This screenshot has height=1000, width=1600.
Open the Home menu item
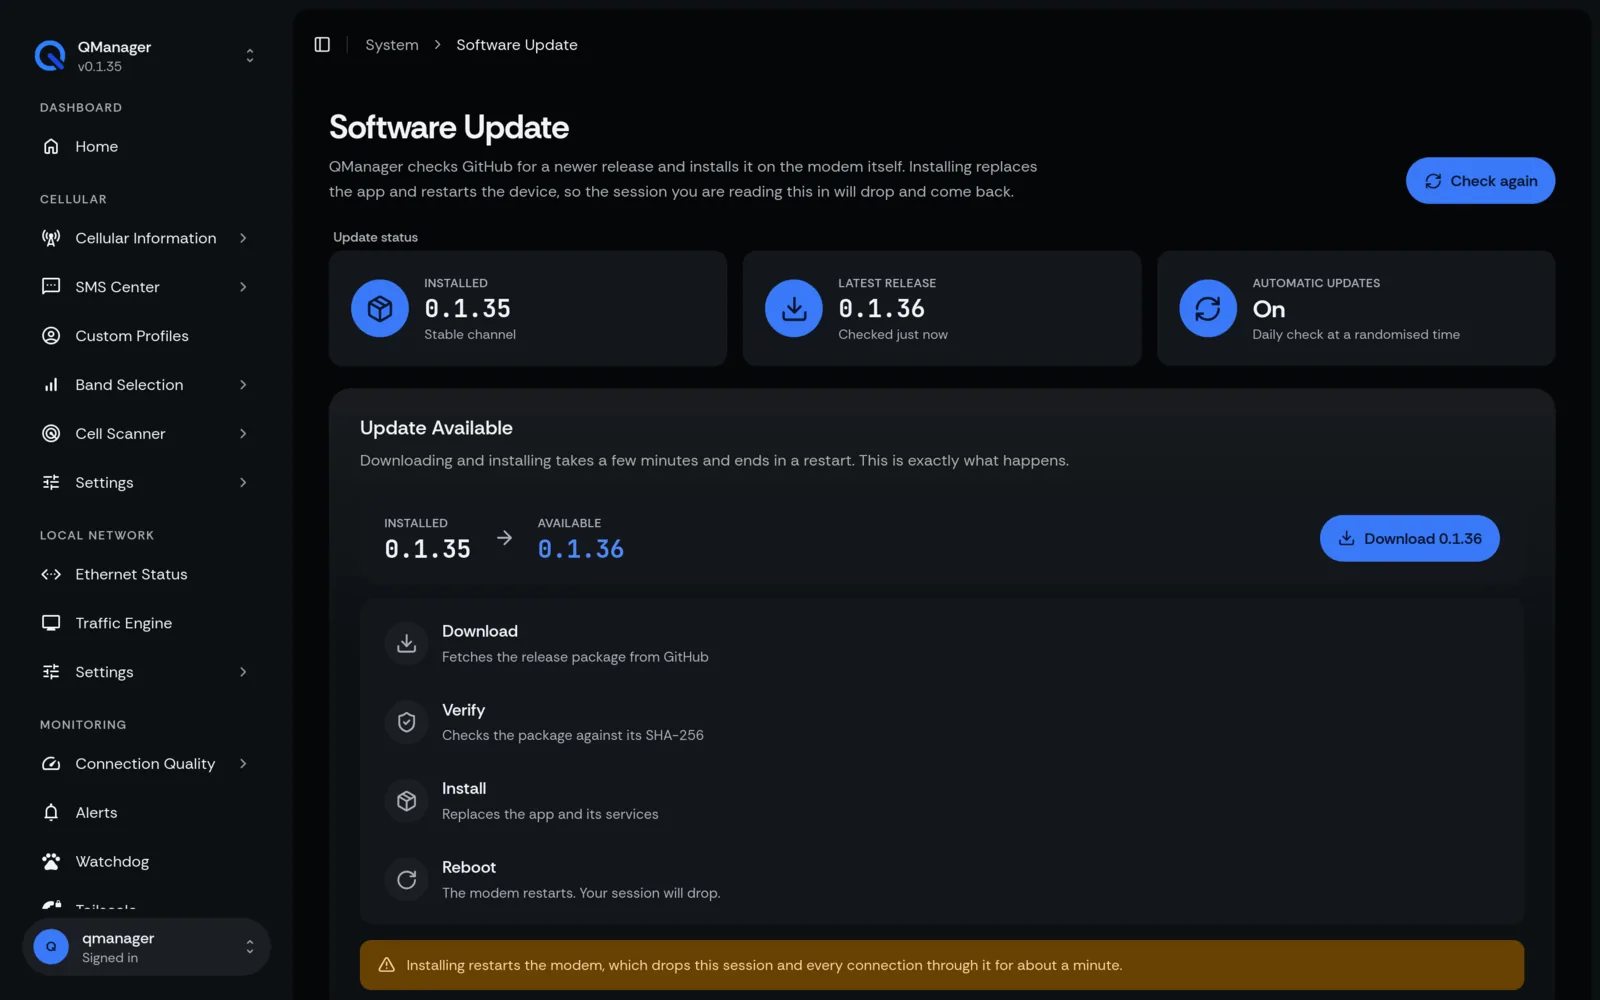click(x=146, y=146)
